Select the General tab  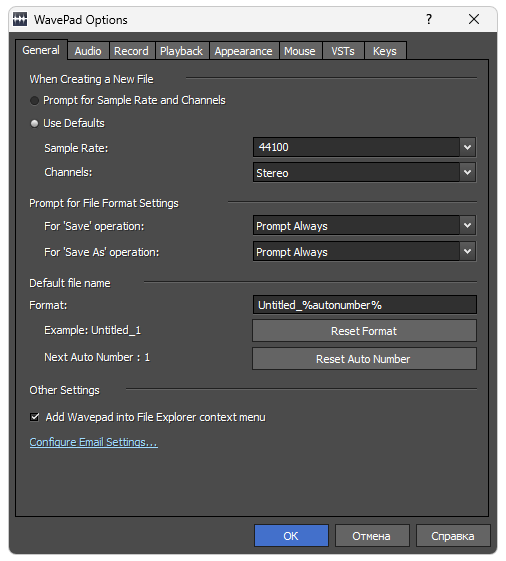pos(41,50)
